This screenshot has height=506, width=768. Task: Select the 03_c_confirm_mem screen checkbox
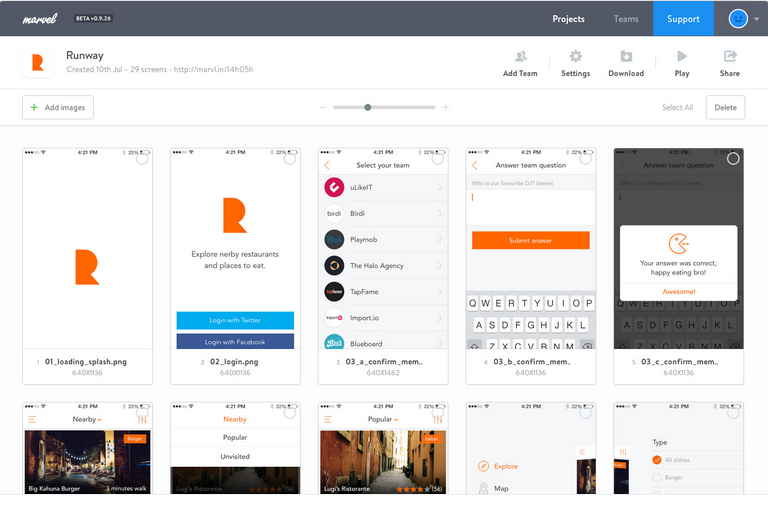733,158
